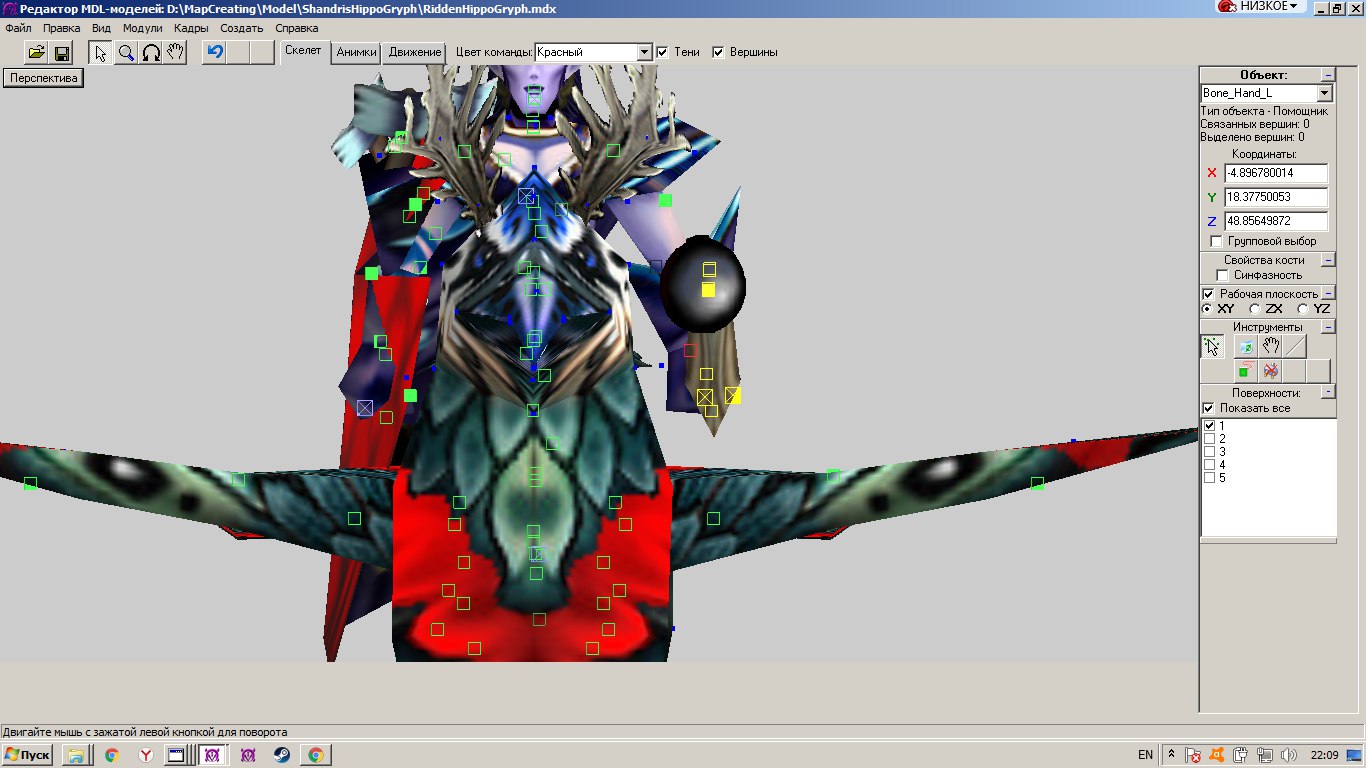This screenshot has width=1366, height=768.
Task: Open the Вид menu
Action: pyautogui.click(x=101, y=28)
